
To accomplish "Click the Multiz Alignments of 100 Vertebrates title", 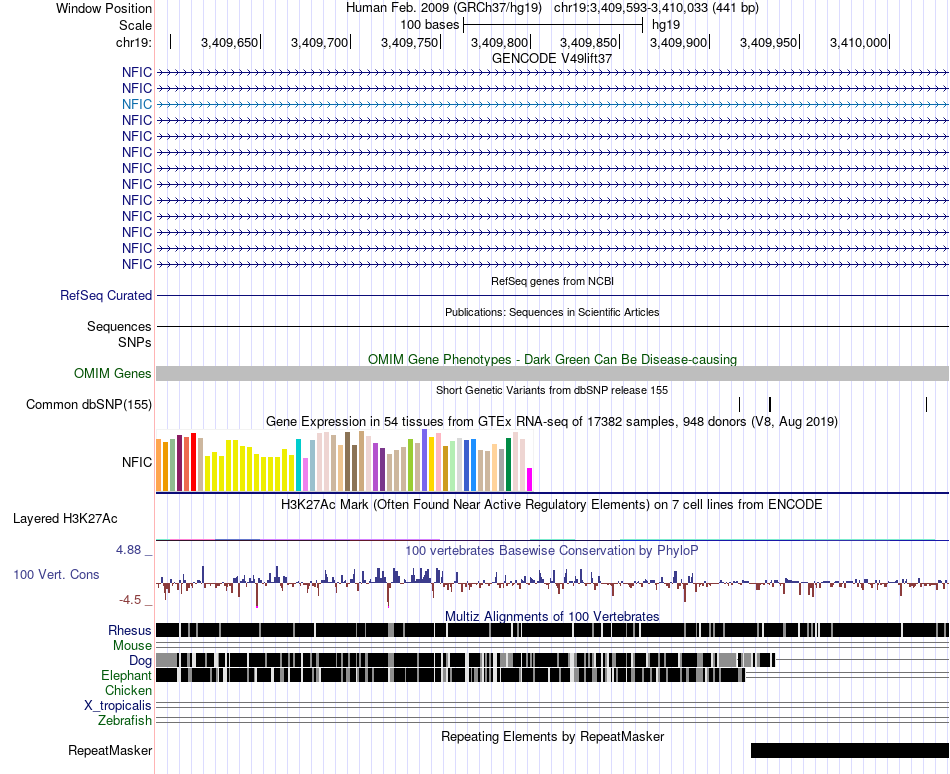I will point(552,617).
